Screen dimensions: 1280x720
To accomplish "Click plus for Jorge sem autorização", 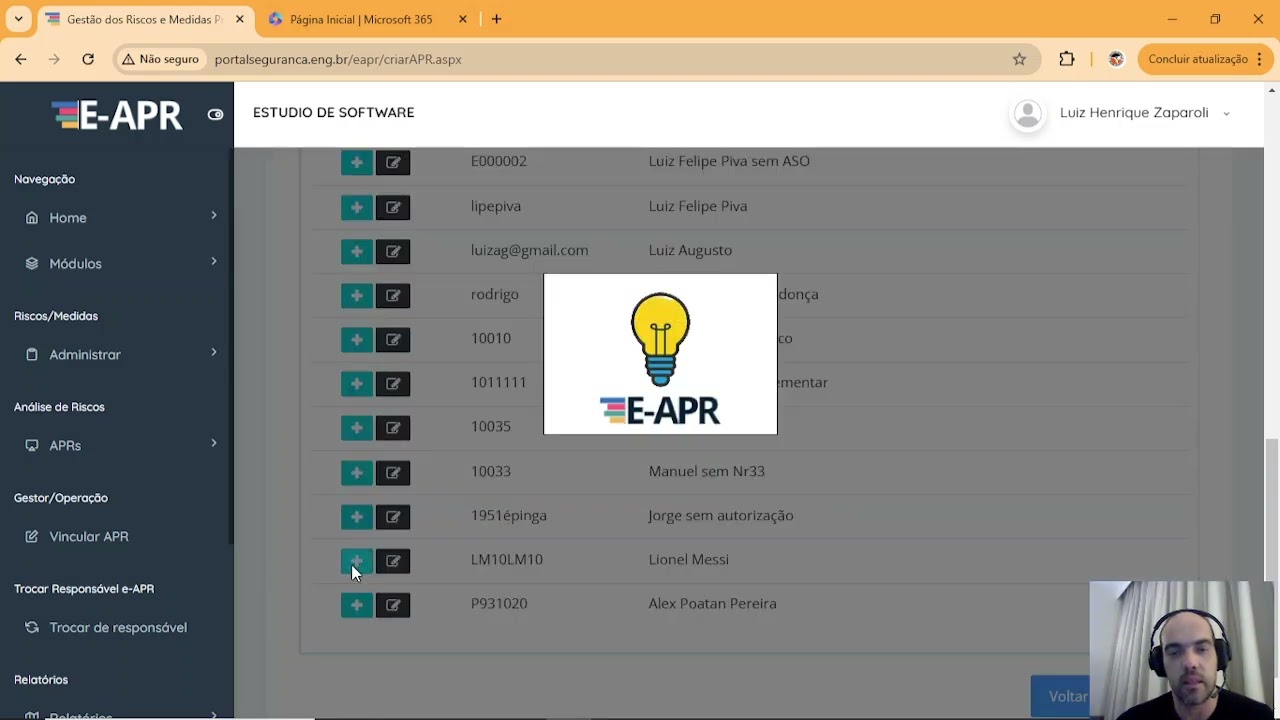I will pos(357,516).
